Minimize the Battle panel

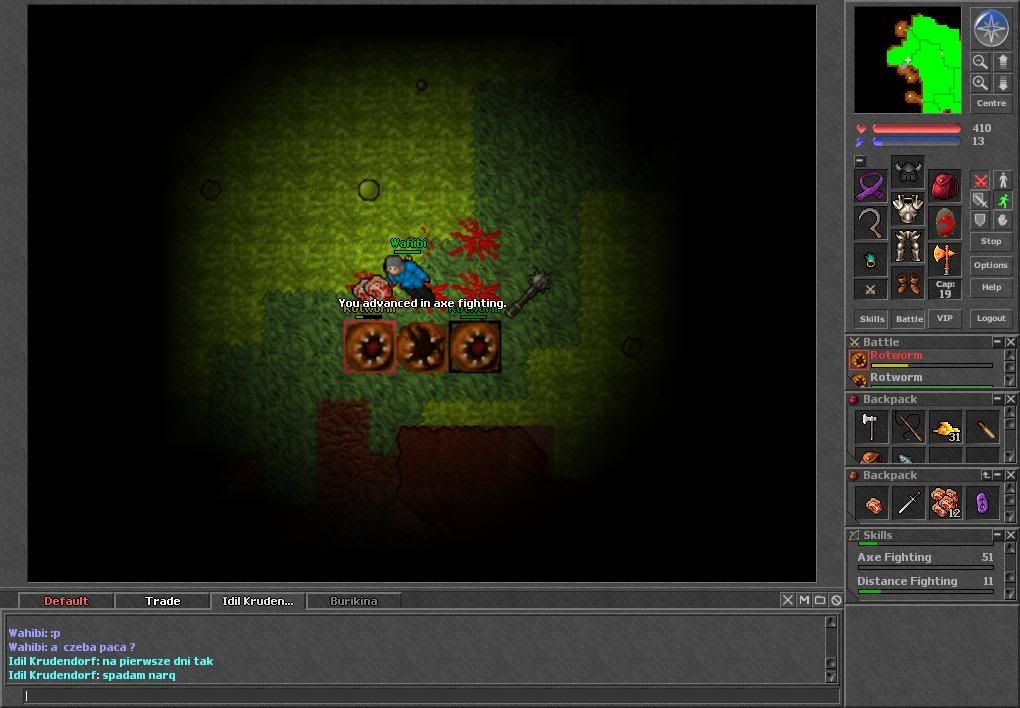[997, 342]
